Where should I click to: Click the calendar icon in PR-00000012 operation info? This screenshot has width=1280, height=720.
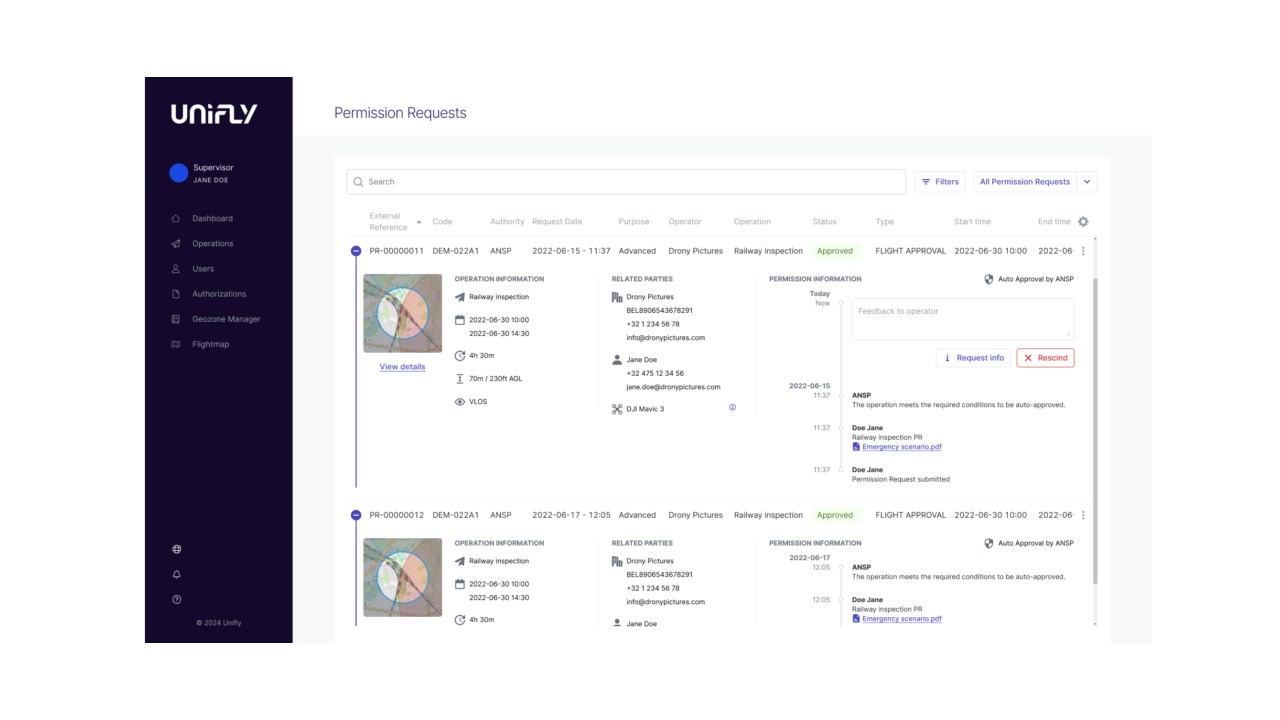460,584
